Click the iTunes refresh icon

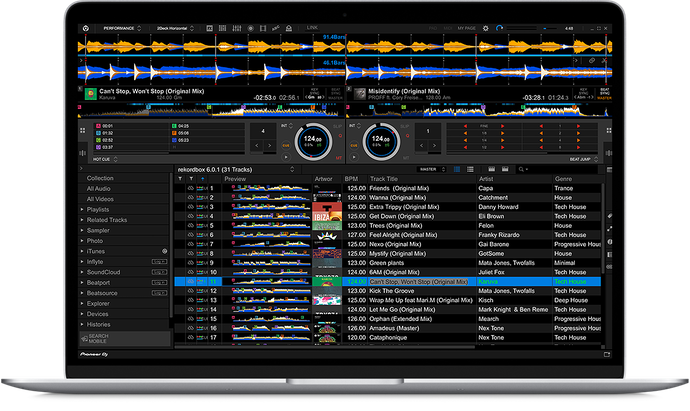[165, 251]
